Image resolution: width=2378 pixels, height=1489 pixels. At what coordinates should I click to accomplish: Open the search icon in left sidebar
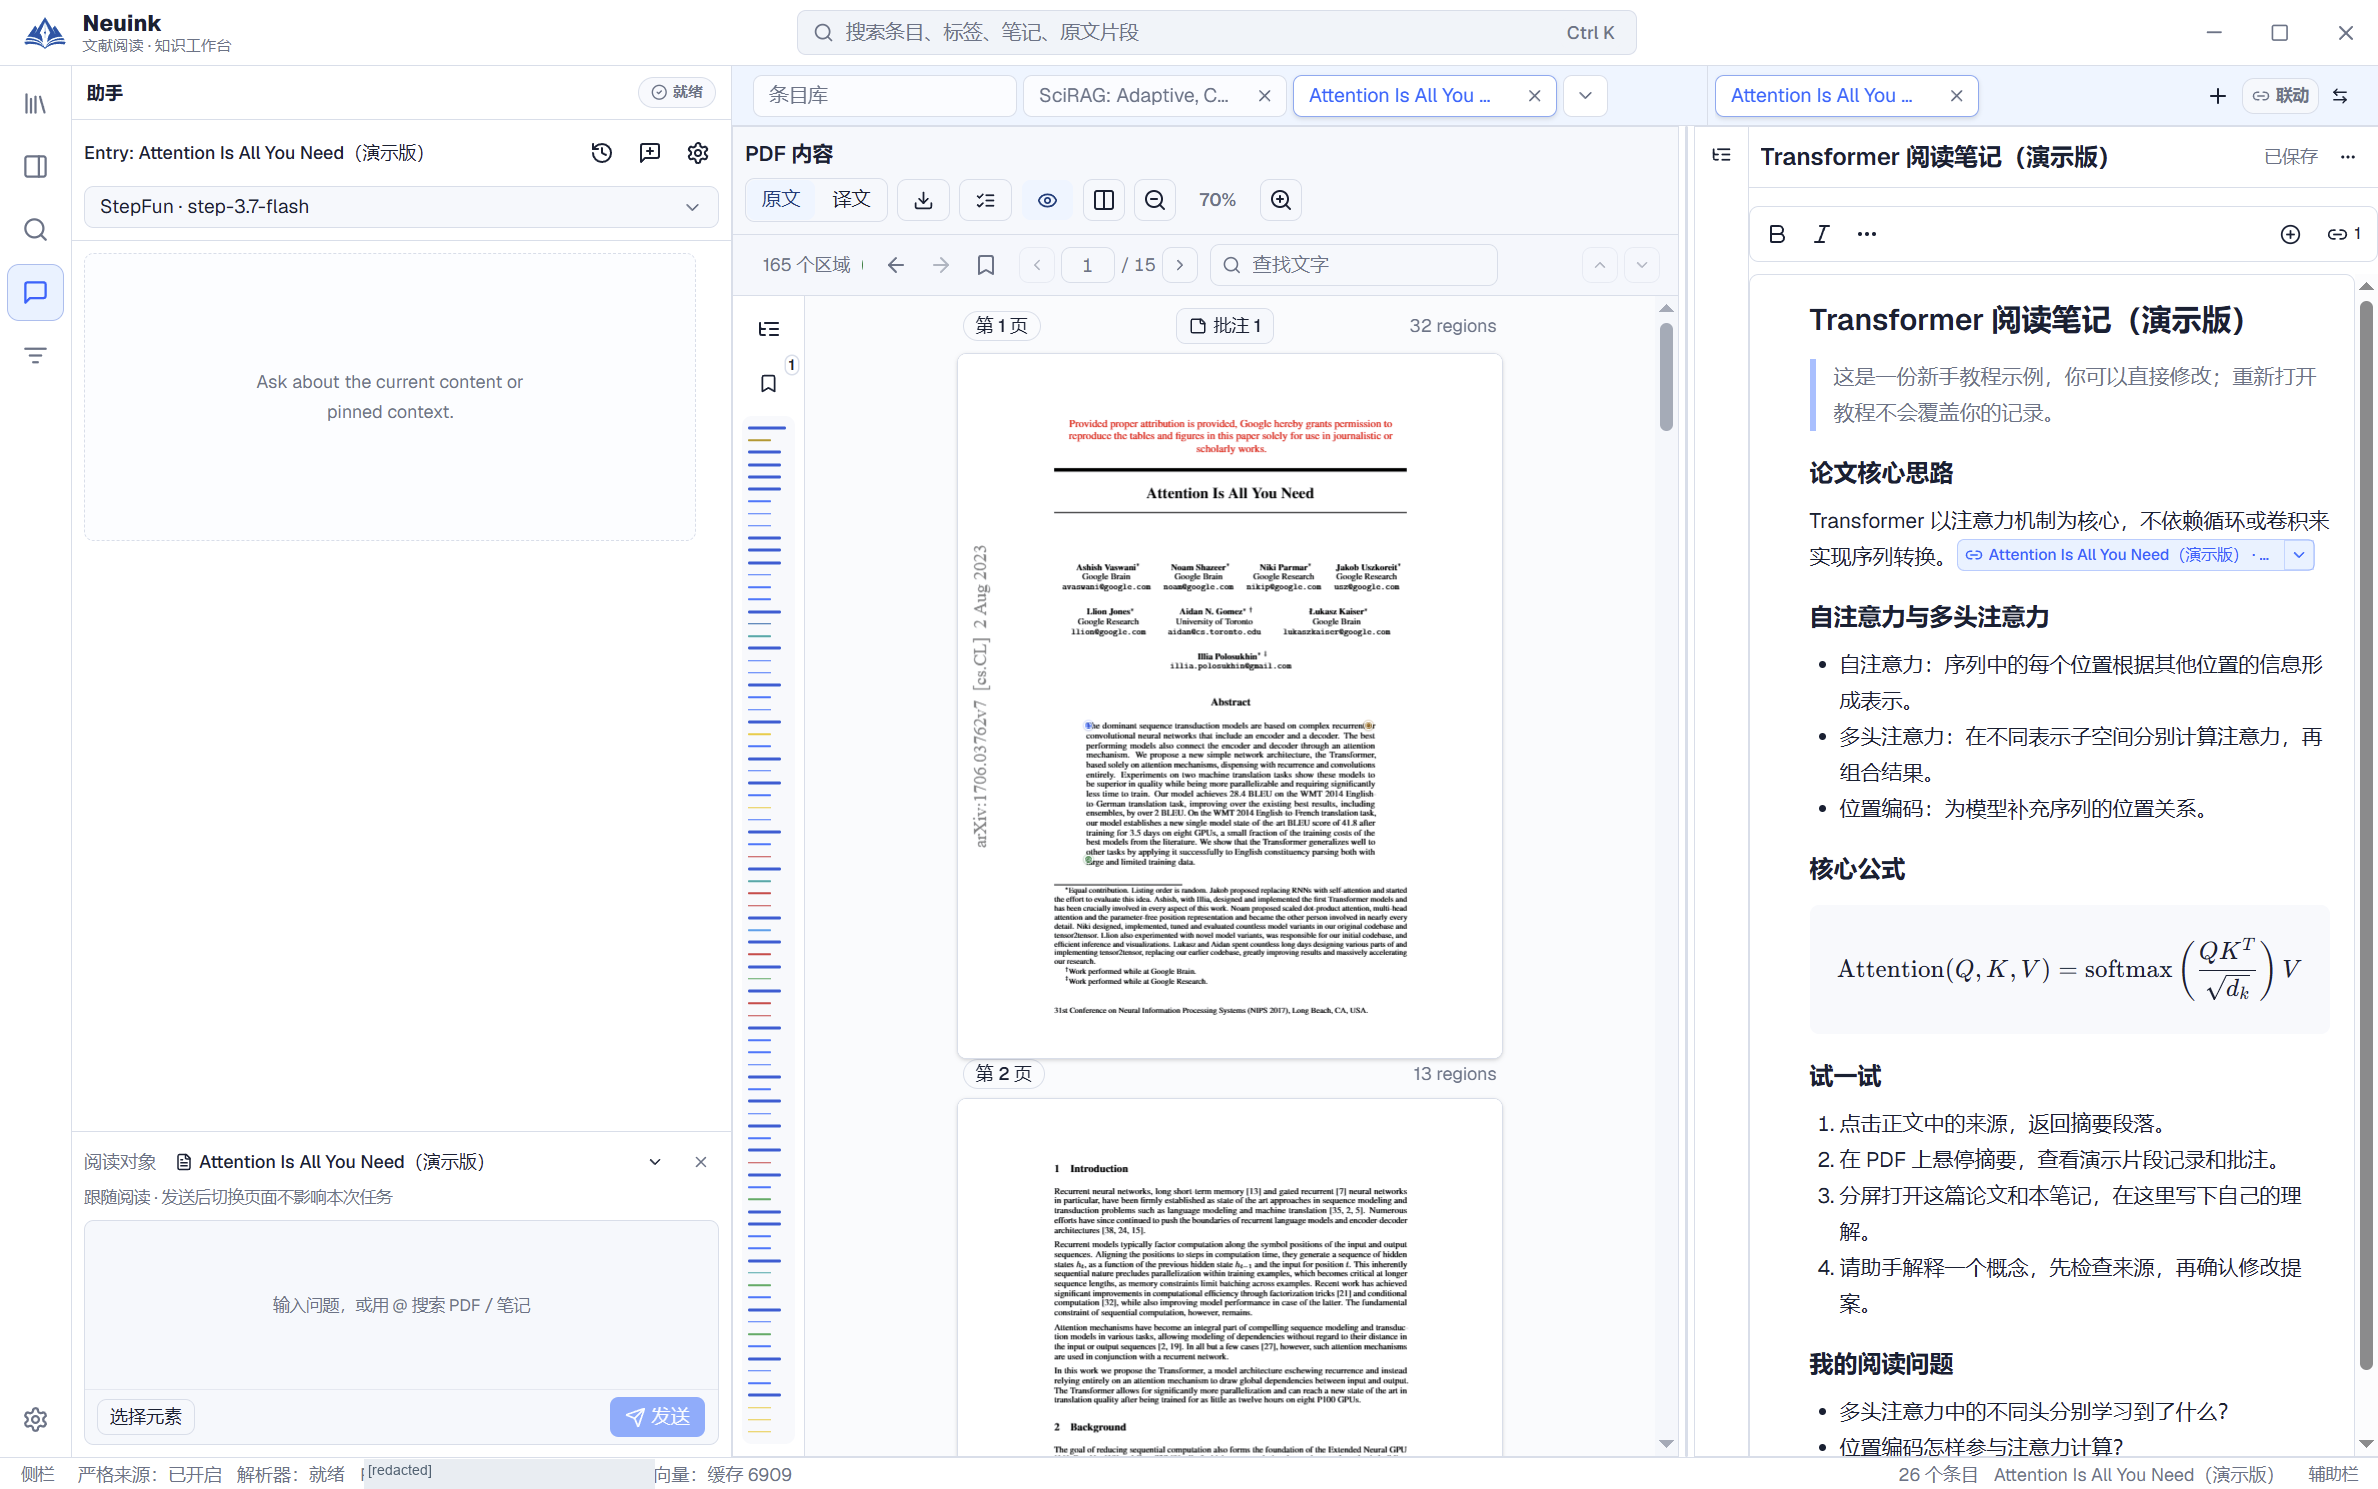35,230
